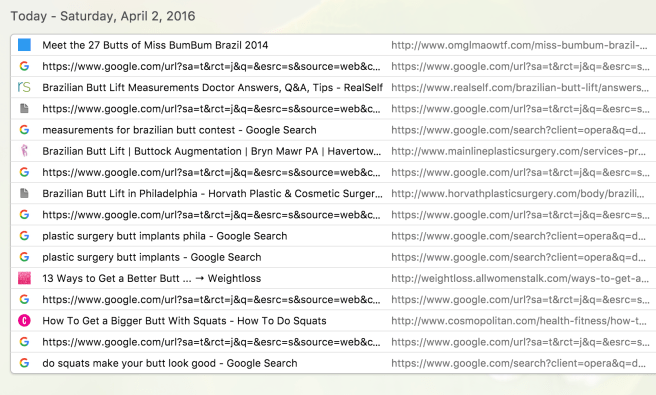
Task: Click Cosmopolitan 'C' favicon
Action: 24,321
